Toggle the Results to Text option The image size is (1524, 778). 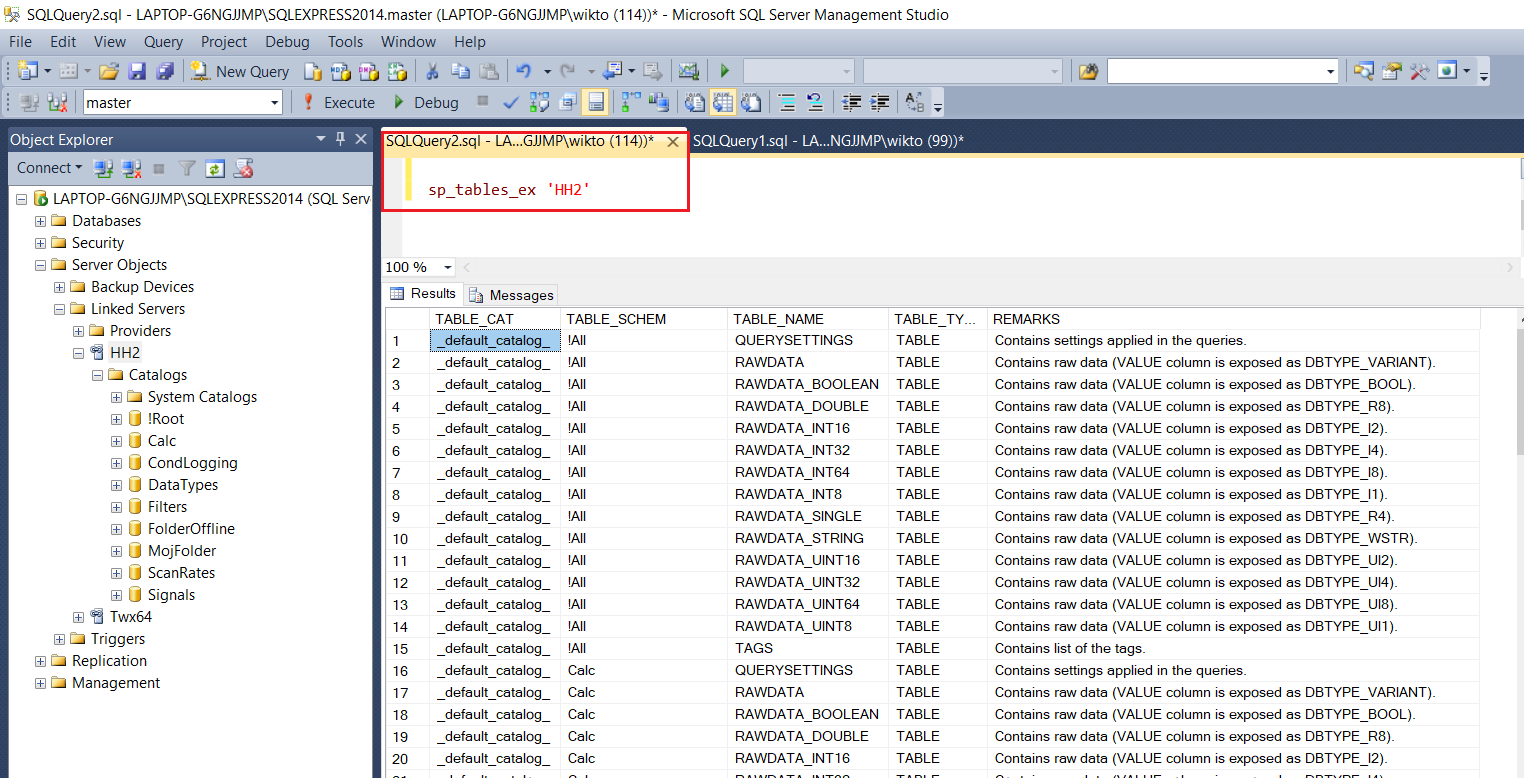pyautogui.click(x=695, y=102)
